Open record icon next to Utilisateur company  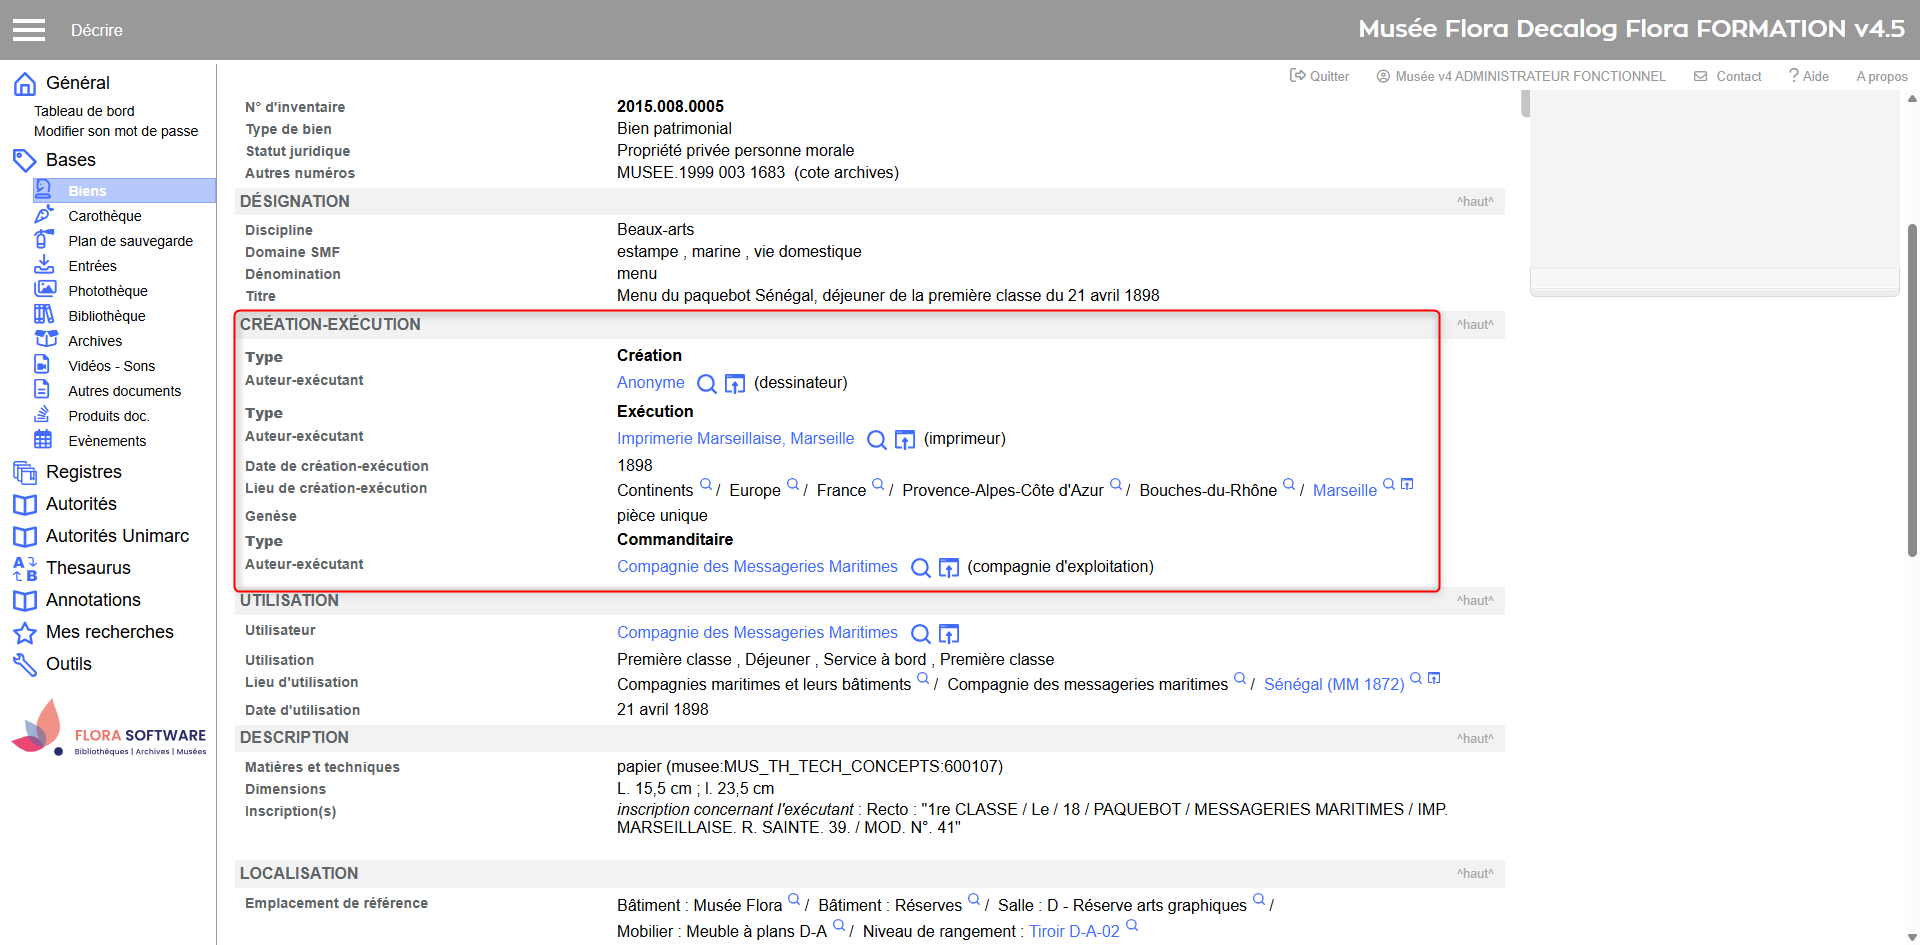click(949, 634)
